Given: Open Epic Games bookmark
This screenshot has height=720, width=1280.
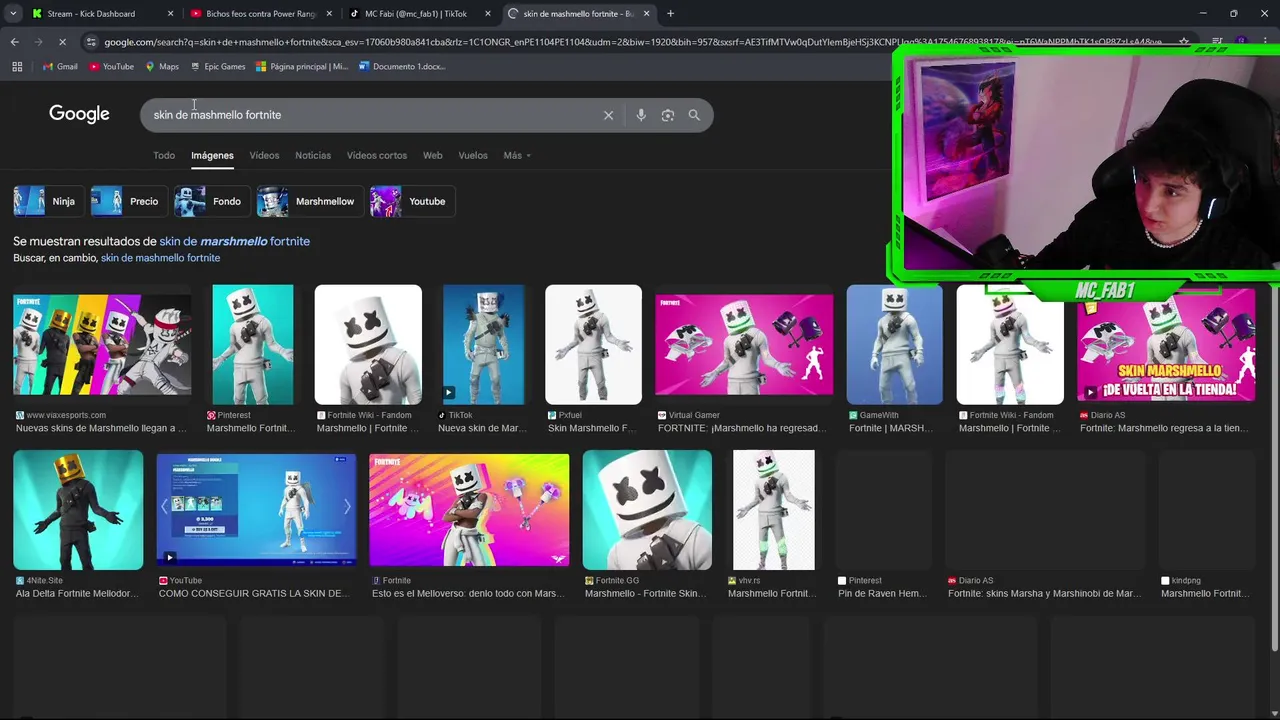Looking at the screenshot, I should [218, 67].
